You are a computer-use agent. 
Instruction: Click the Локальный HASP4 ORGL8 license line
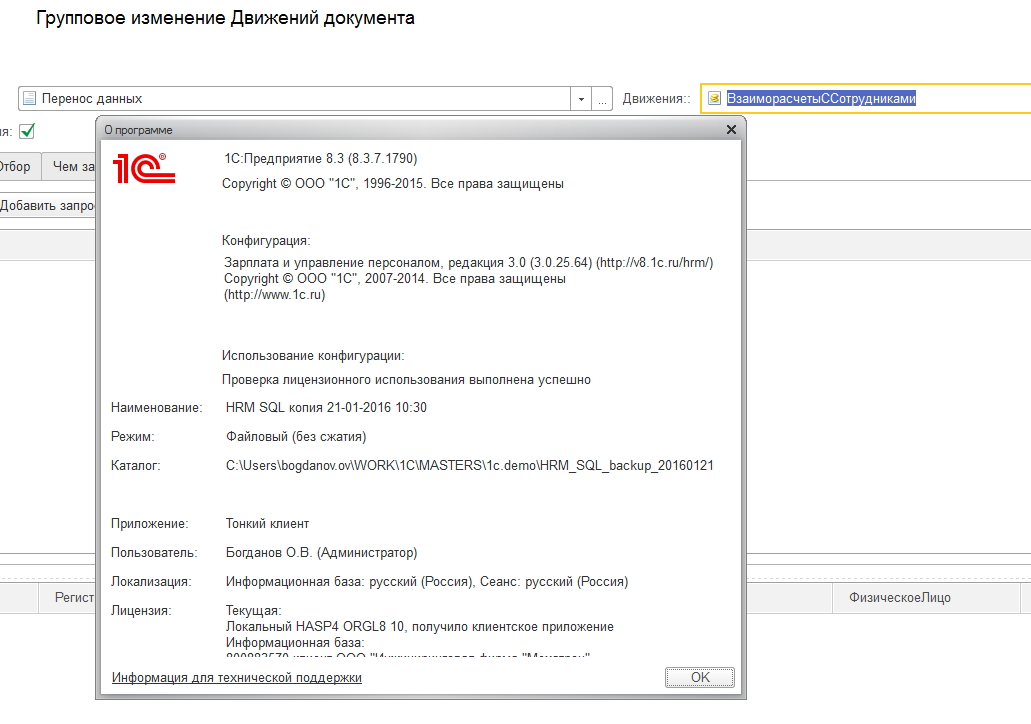coord(420,627)
